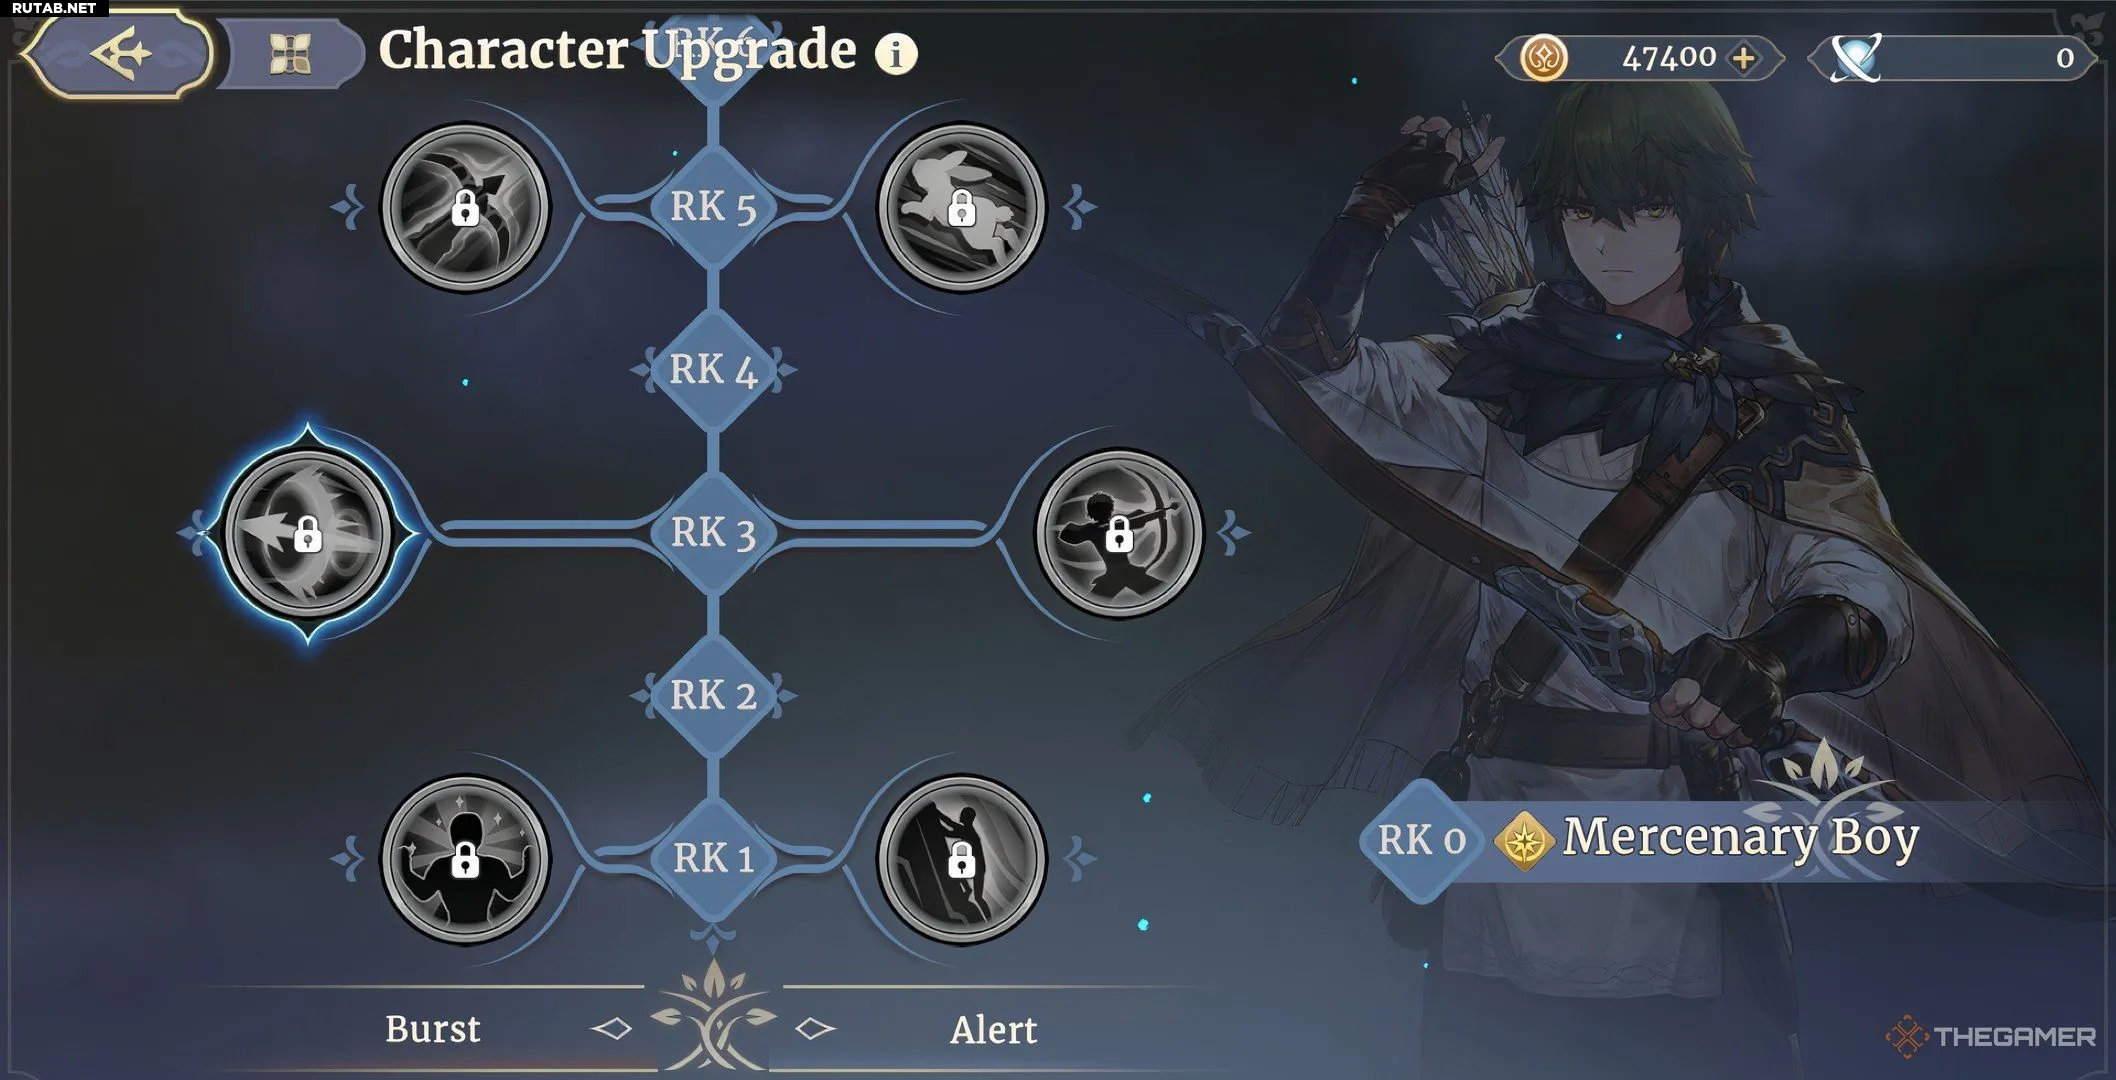This screenshot has height=1080, width=2116.
Task: Click the RK 2 rank node
Action: (713, 695)
